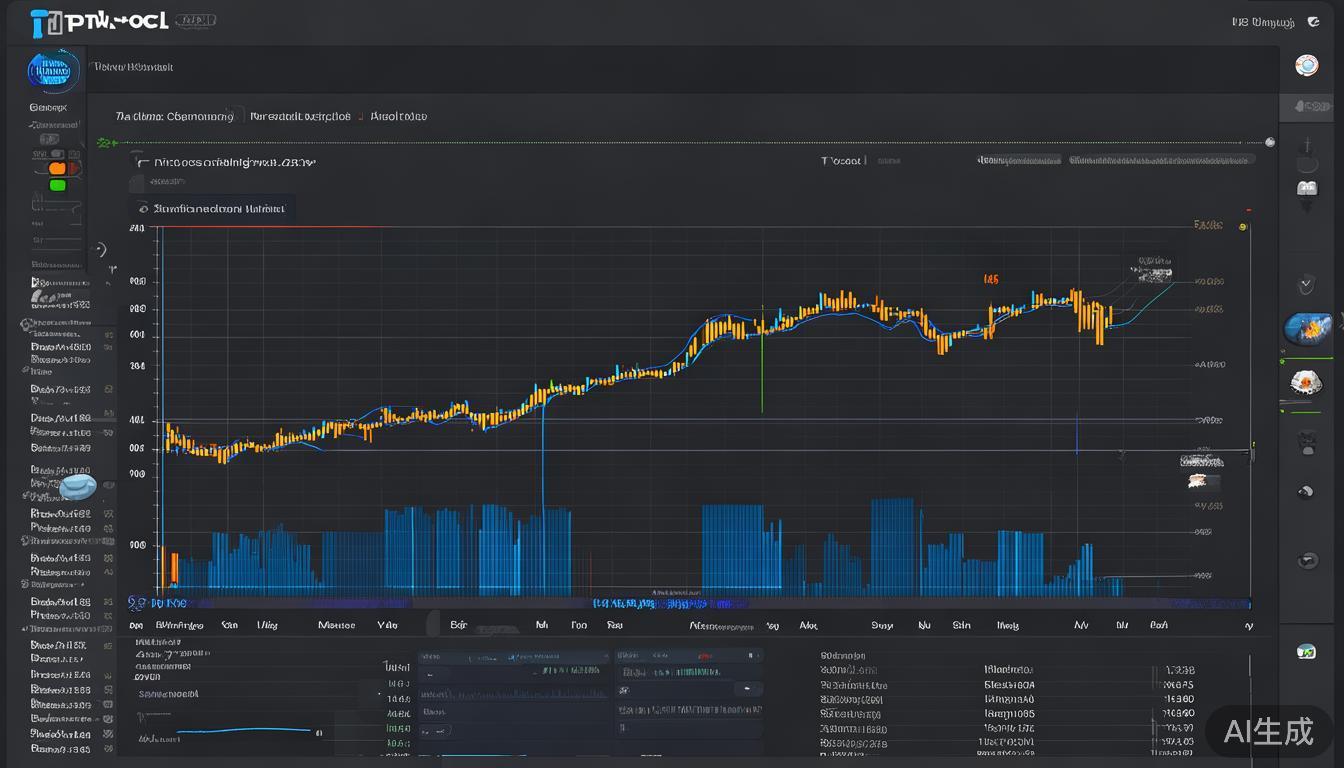Open the dropdown button in lower right panel
This screenshot has width=1344, height=768.
tap(747, 690)
